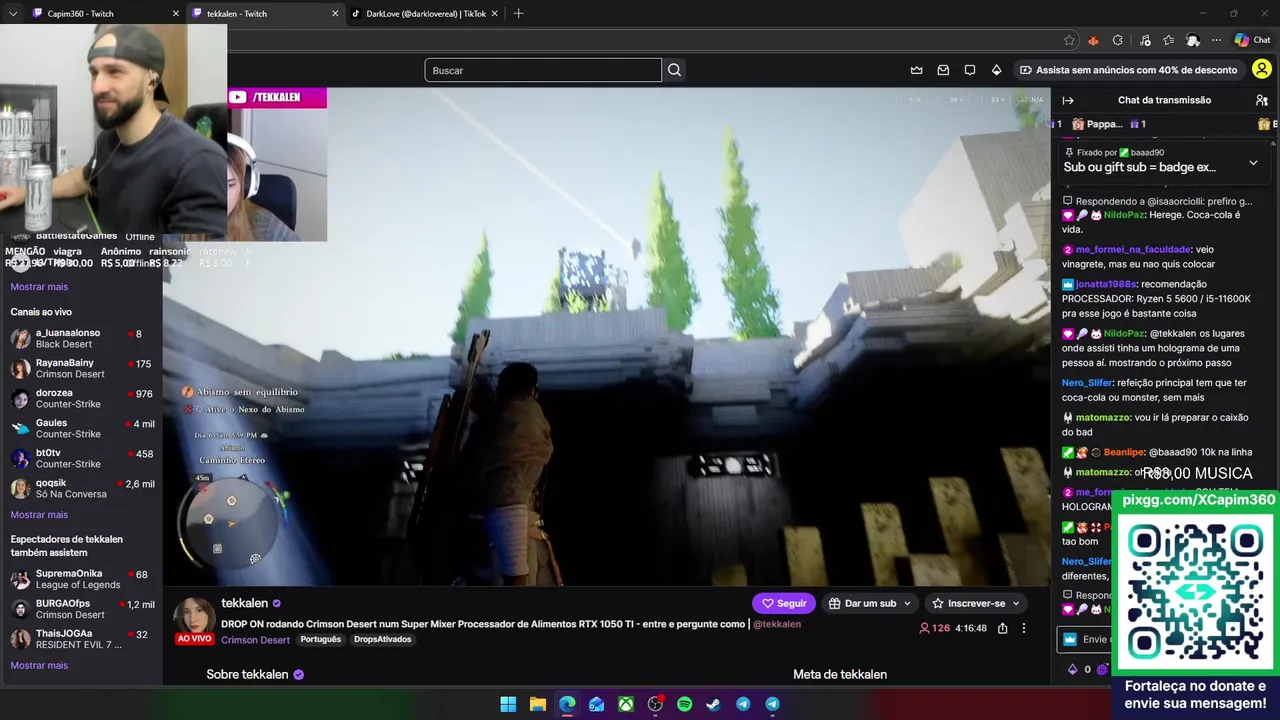1280x720 pixels.
Task: Open the stream options three-dot menu
Action: click(1023, 628)
